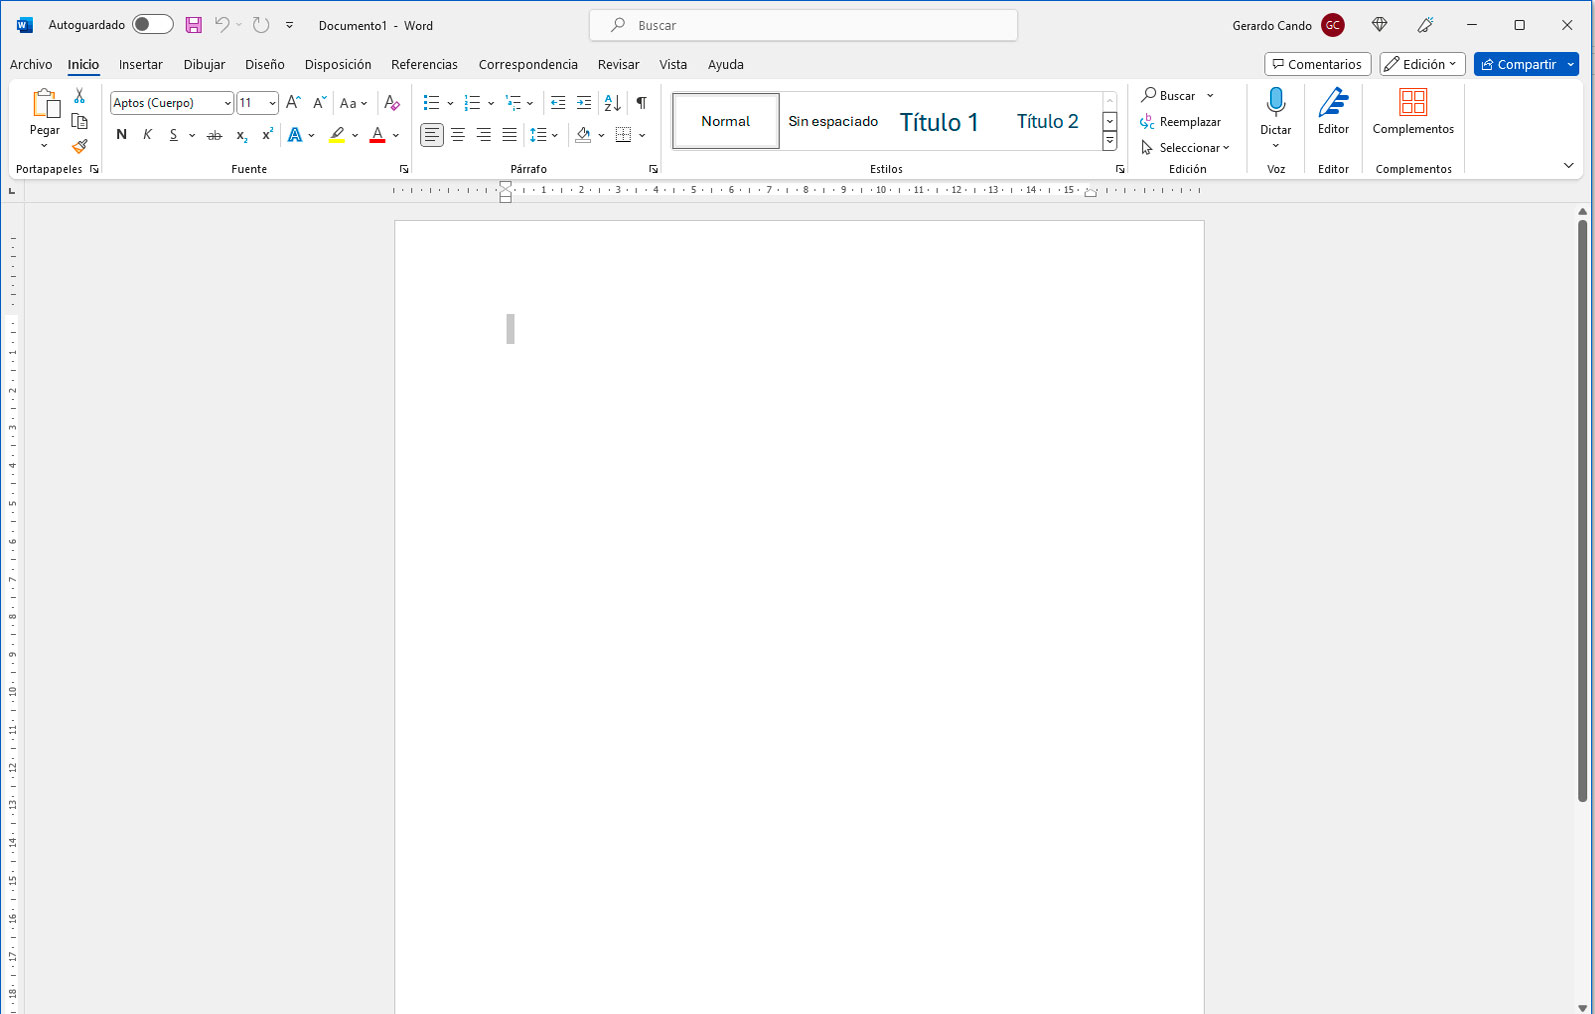Toggle strikethrough formatting
This screenshot has width=1595, height=1014.
[214, 135]
